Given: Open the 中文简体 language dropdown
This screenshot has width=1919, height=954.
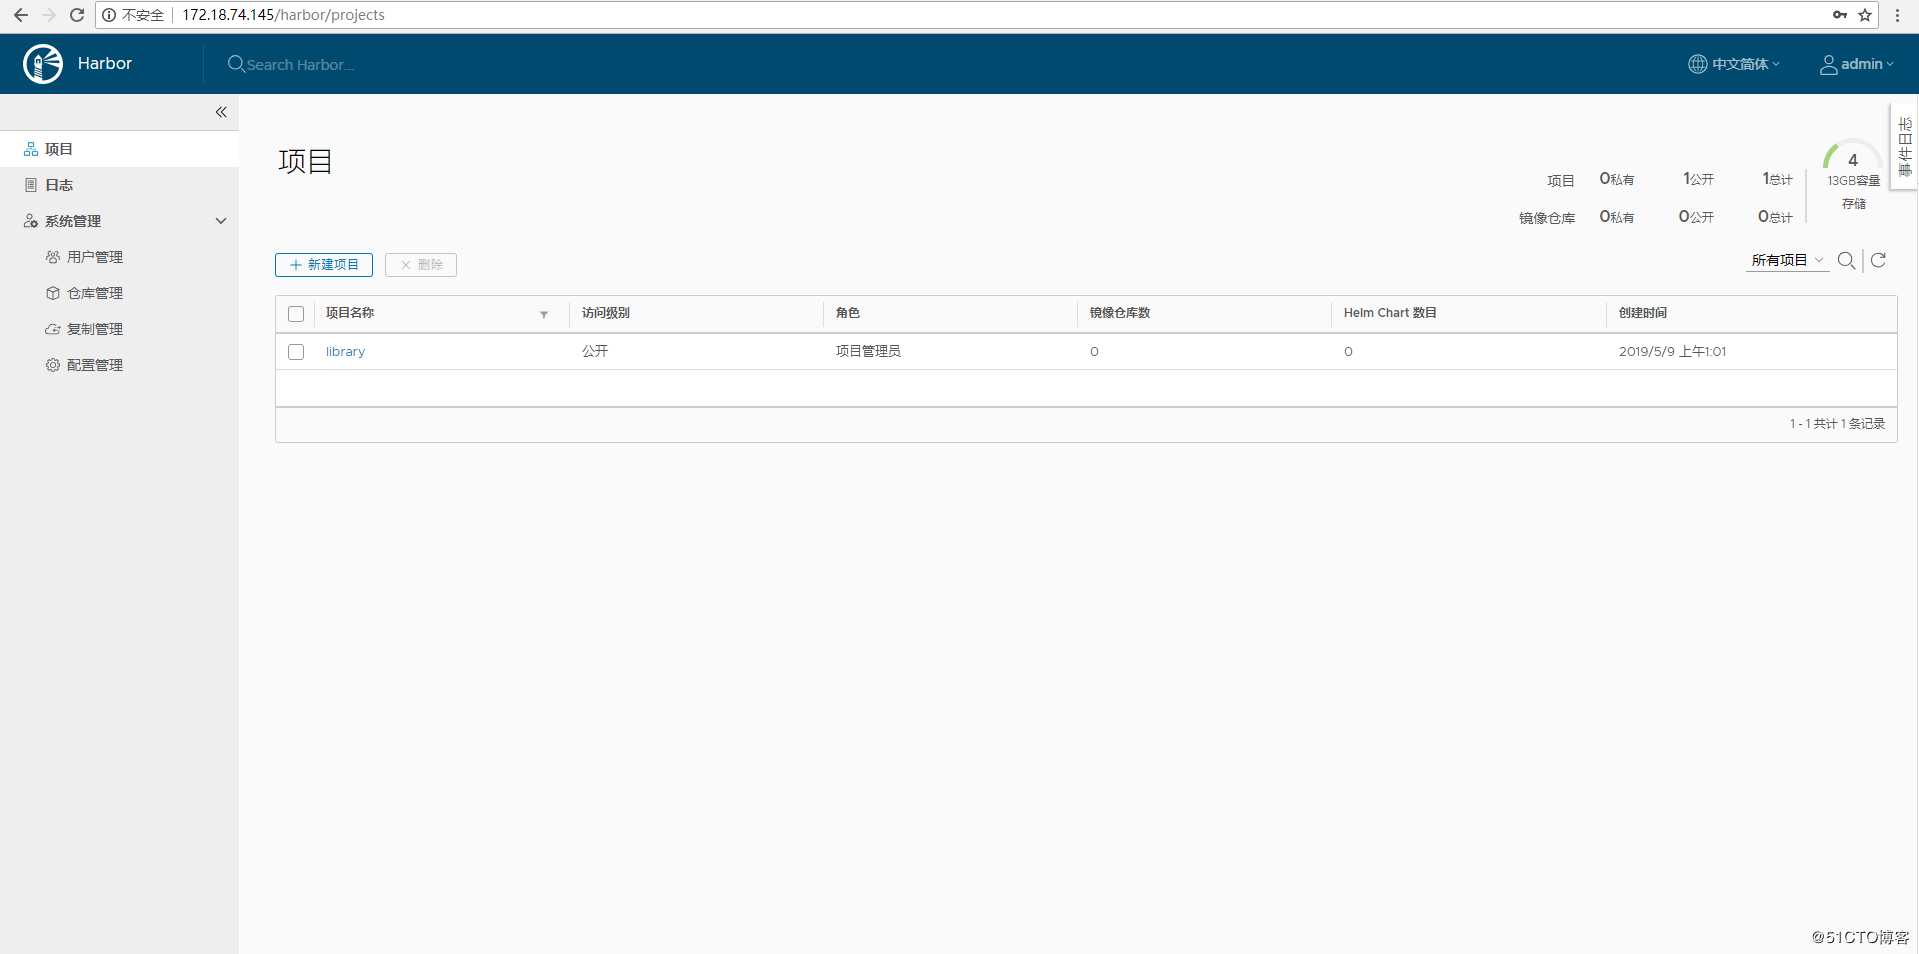Looking at the screenshot, I should click(x=1734, y=64).
